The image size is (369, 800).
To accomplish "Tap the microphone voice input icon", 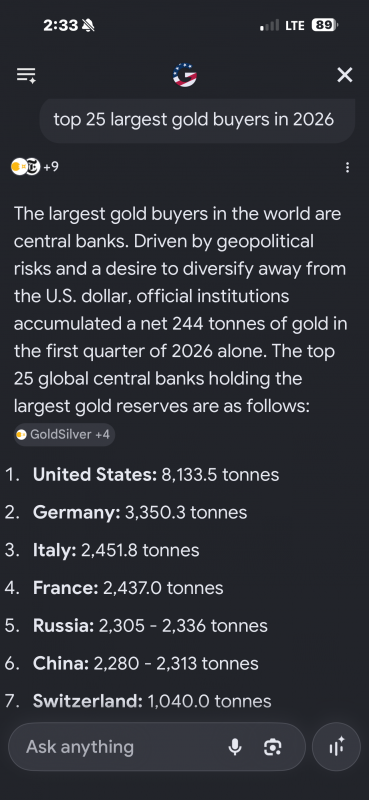I will tap(235, 747).
